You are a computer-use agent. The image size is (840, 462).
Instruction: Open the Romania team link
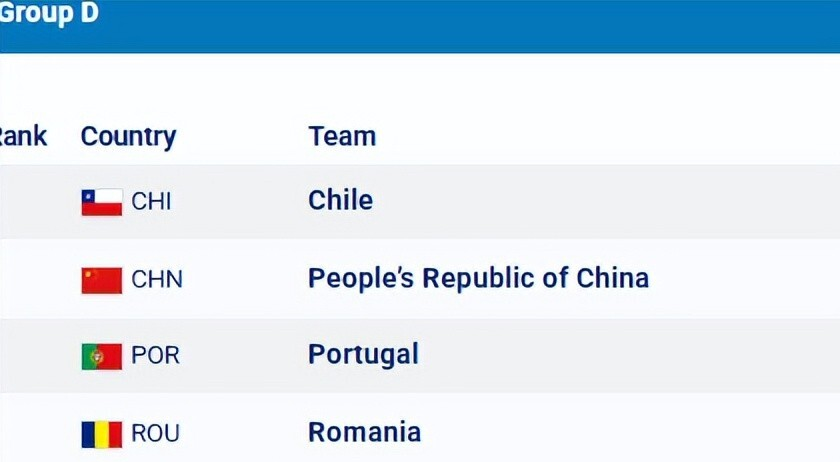click(x=364, y=432)
